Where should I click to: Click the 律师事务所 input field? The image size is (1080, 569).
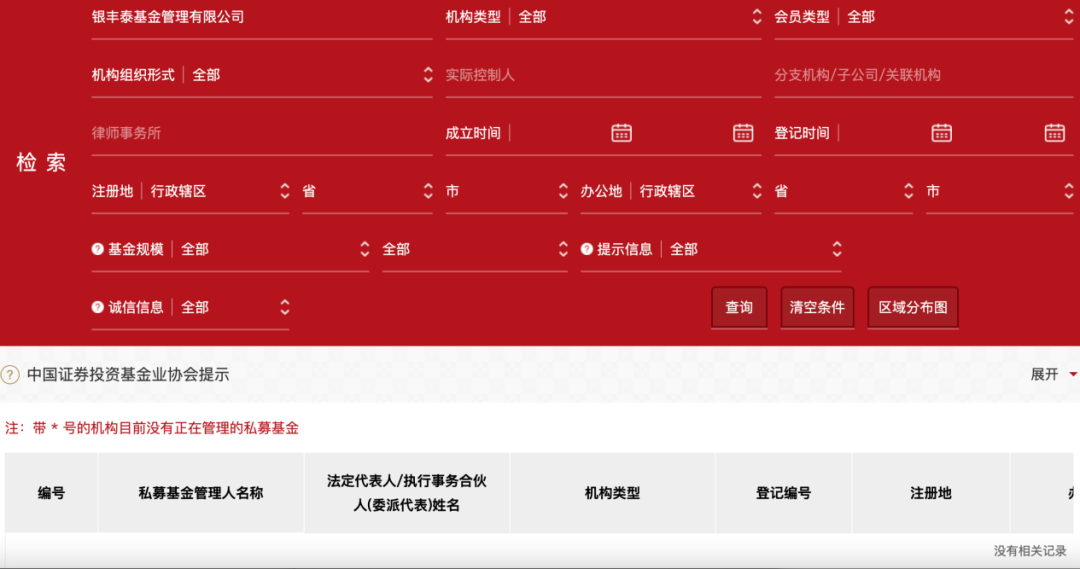[260, 133]
